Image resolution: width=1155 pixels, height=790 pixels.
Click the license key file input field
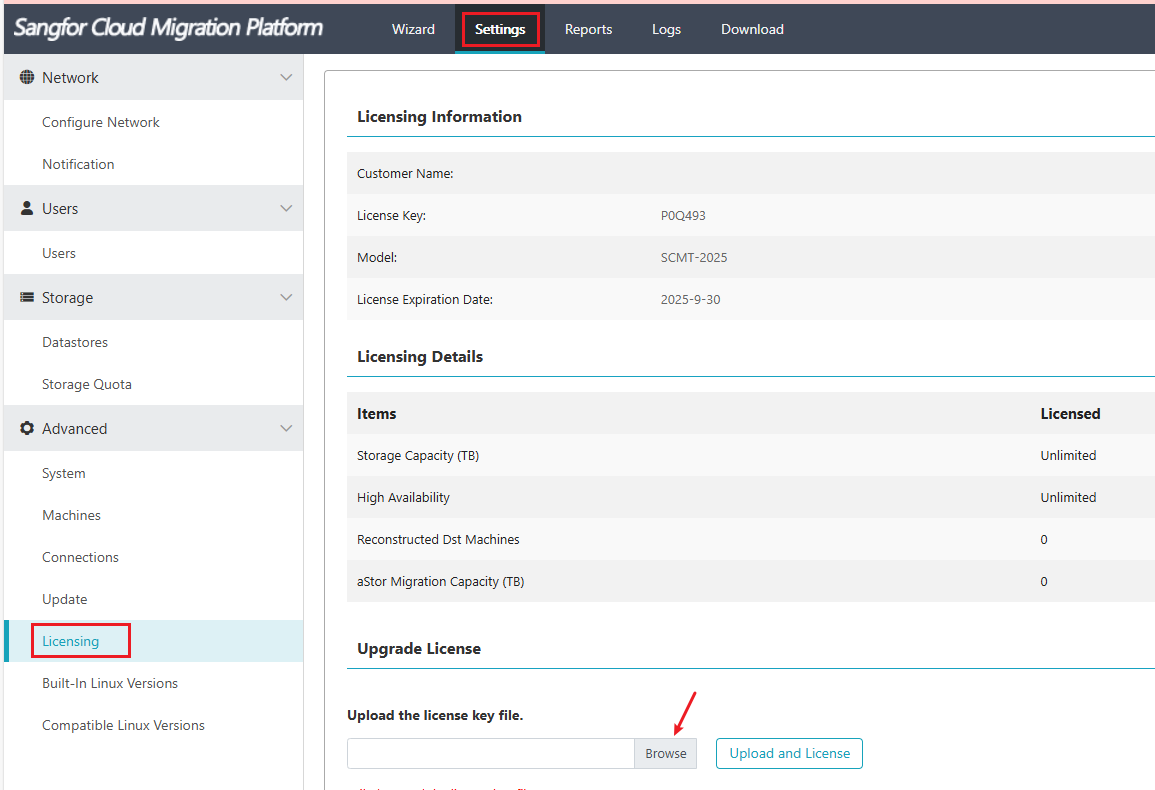pos(491,754)
